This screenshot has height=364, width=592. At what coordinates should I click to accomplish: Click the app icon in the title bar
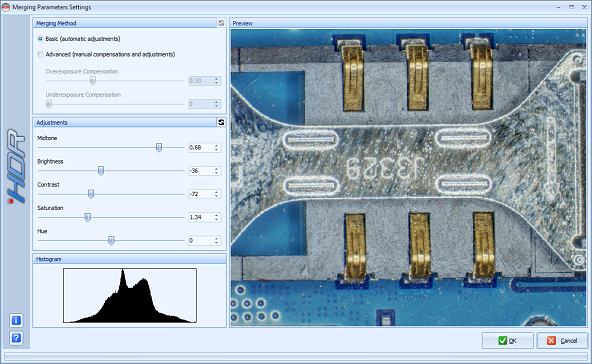6,7
